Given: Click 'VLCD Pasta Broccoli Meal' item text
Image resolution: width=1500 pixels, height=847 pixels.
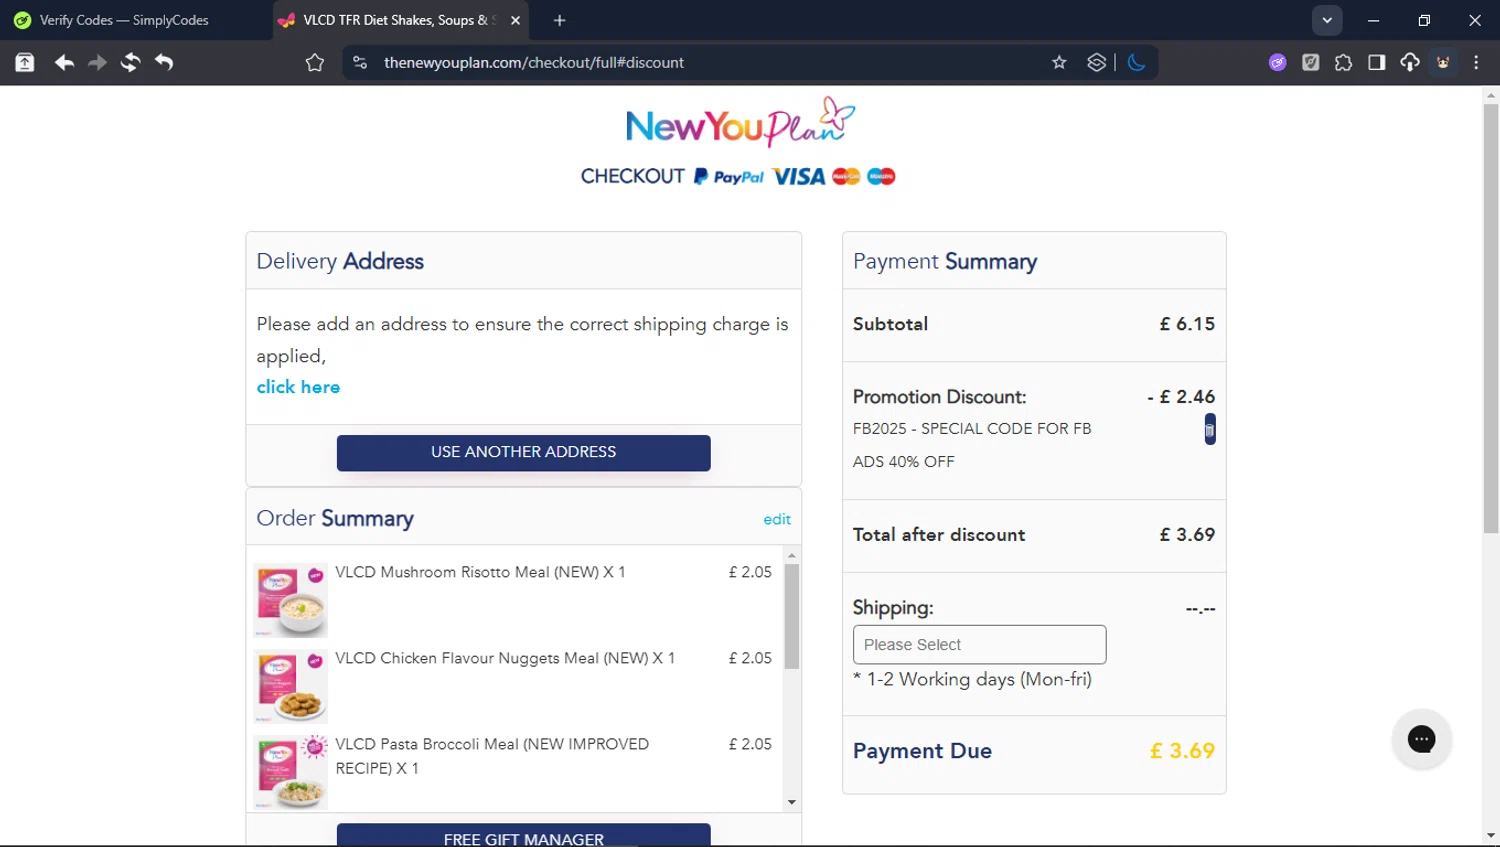Looking at the screenshot, I should (x=492, y=756).
